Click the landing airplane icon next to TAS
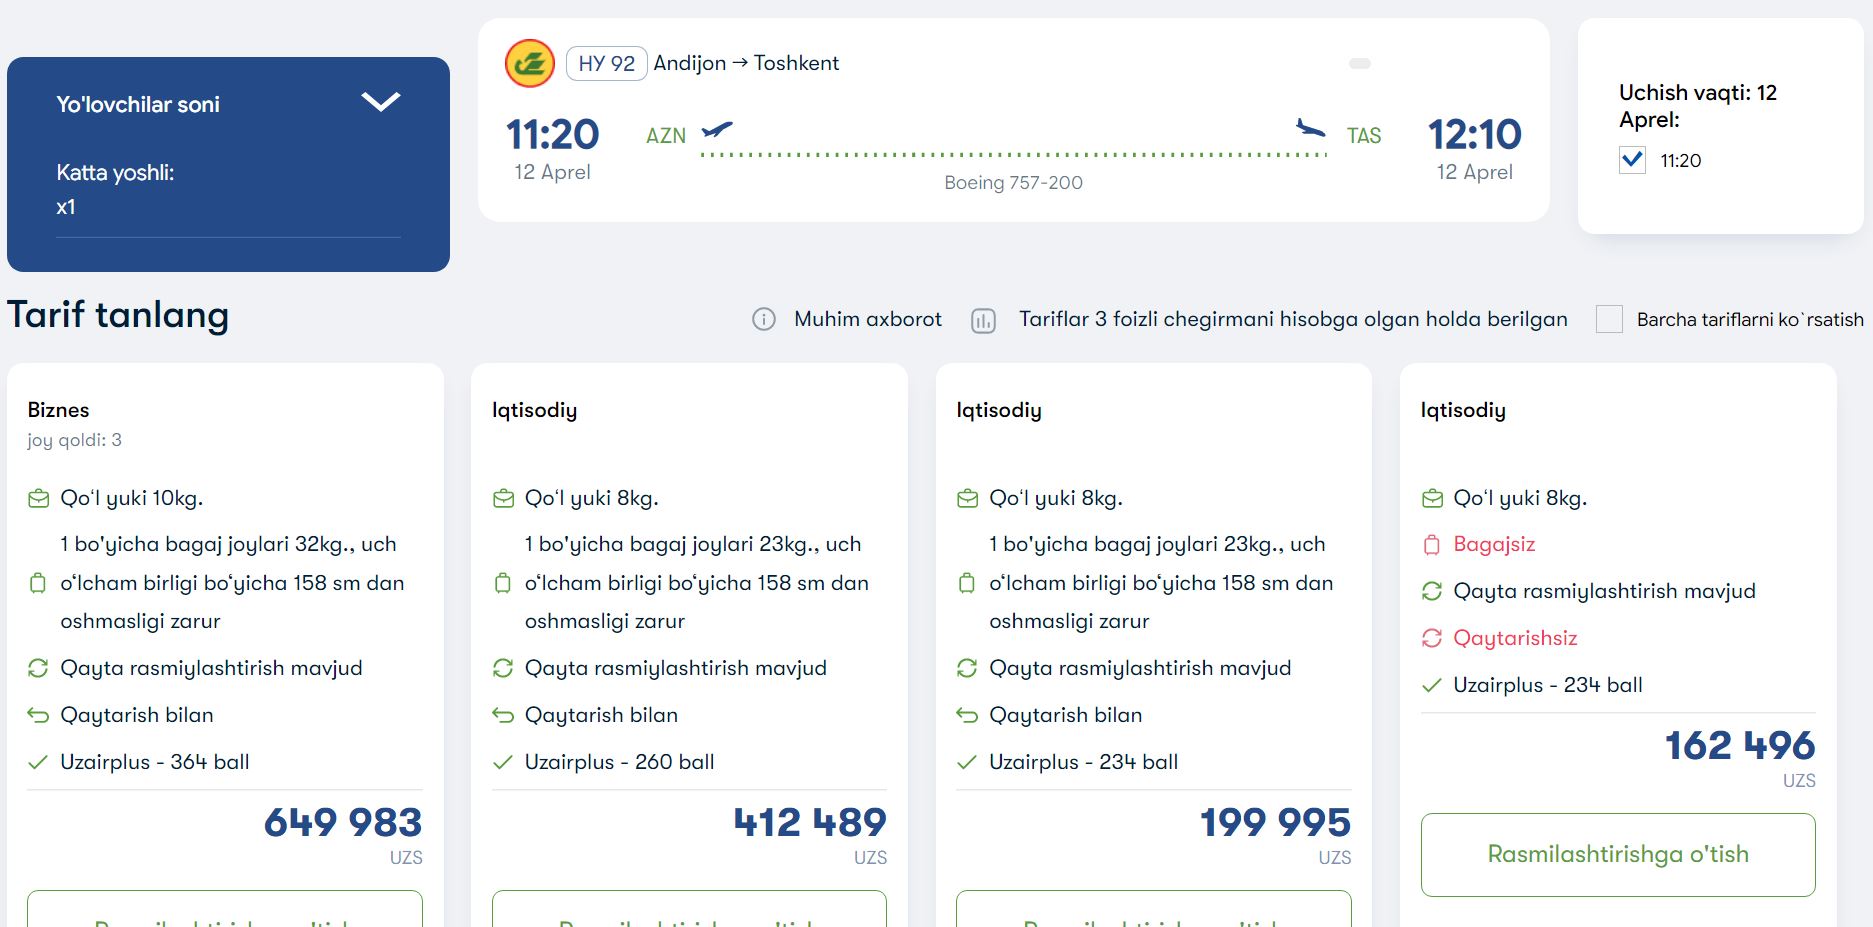This screenshot has width=1873, height=927. click(x=1310, y=128)
